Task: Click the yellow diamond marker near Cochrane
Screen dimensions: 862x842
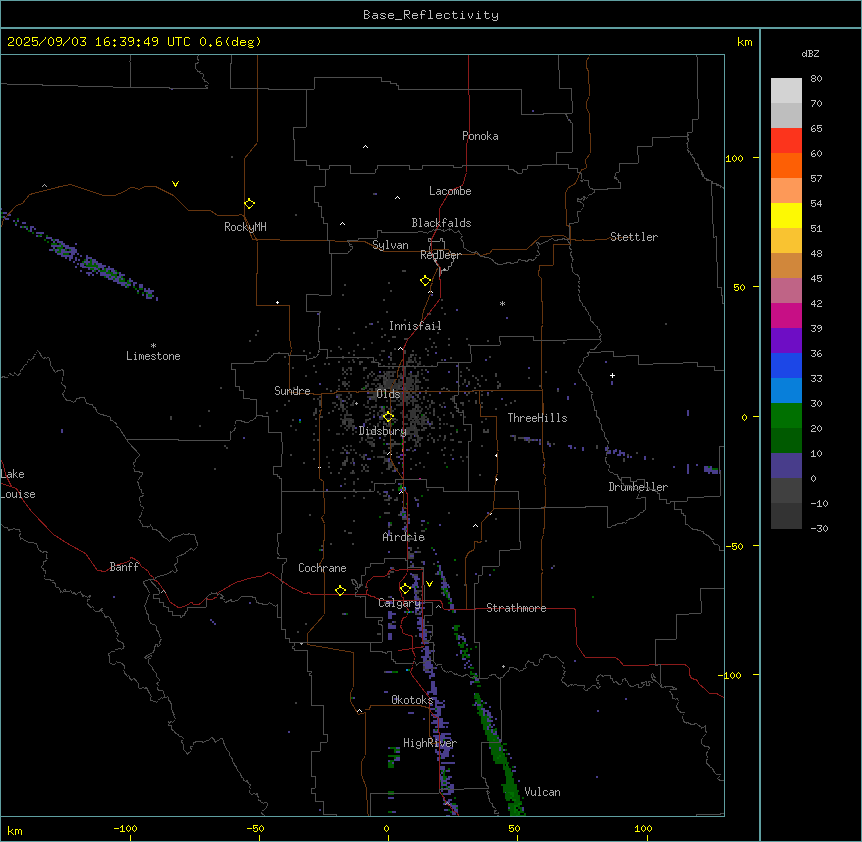Action: pos(340,590)
